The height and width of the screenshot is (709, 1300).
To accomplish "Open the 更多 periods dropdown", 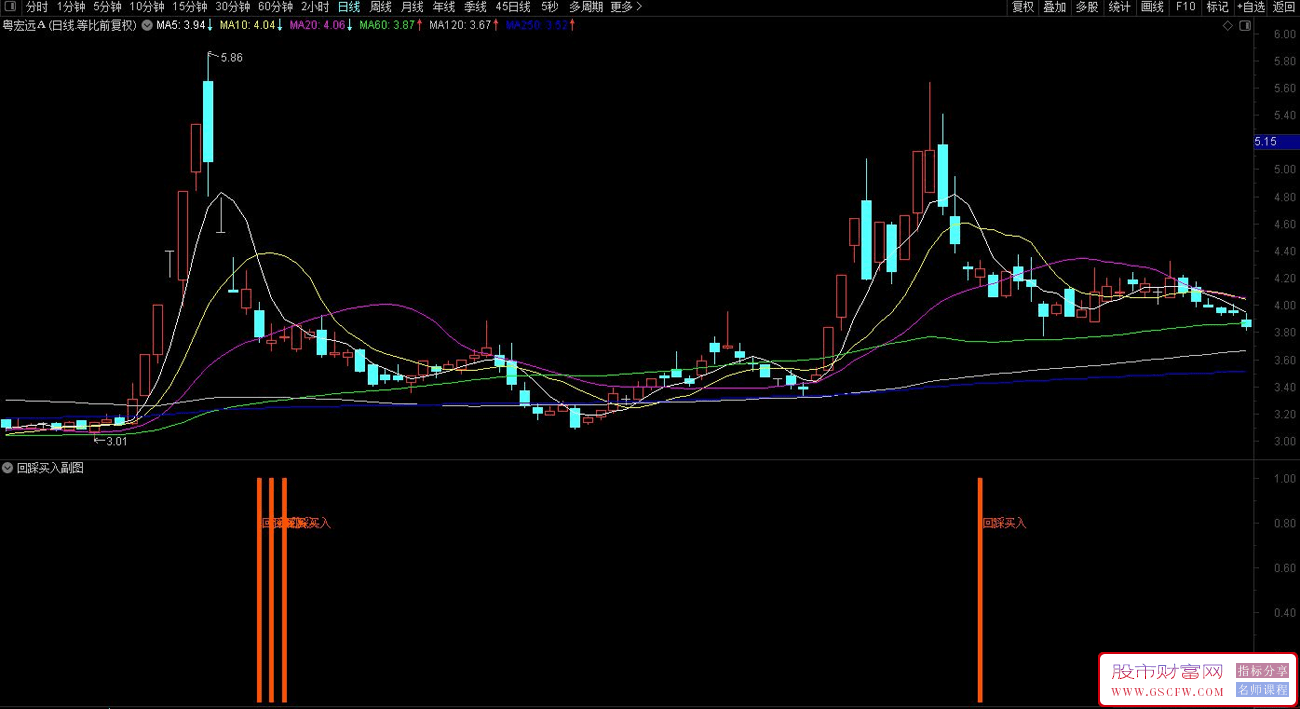I will coord(626,6).
